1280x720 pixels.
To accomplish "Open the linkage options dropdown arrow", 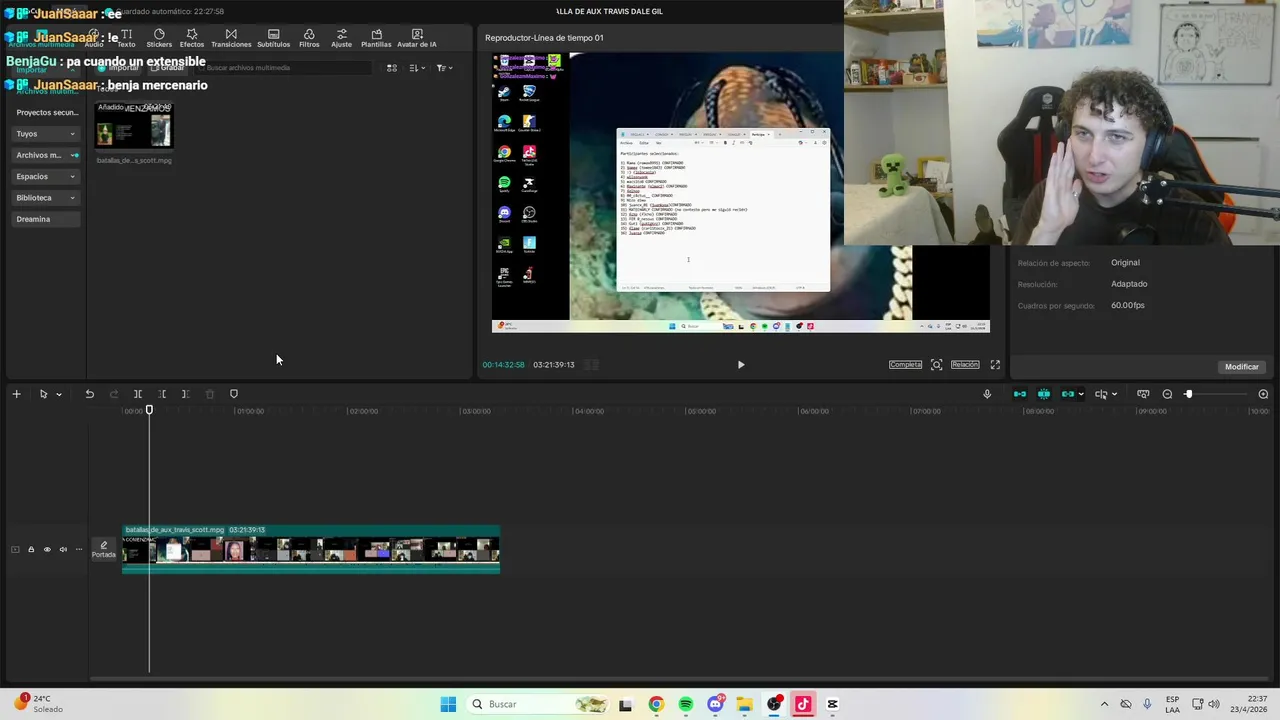I will pyautogui.click(x=1081, y=394).
